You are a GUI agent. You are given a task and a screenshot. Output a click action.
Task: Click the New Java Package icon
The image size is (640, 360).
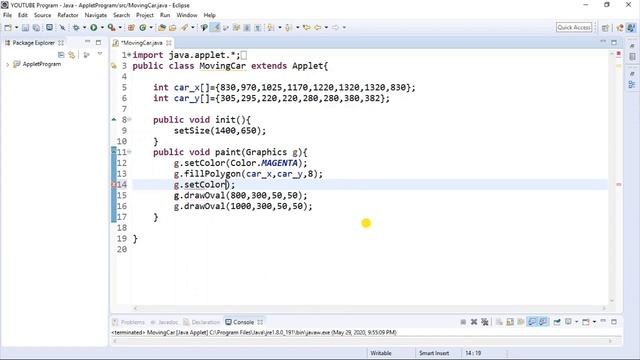(x=131, y=27)
